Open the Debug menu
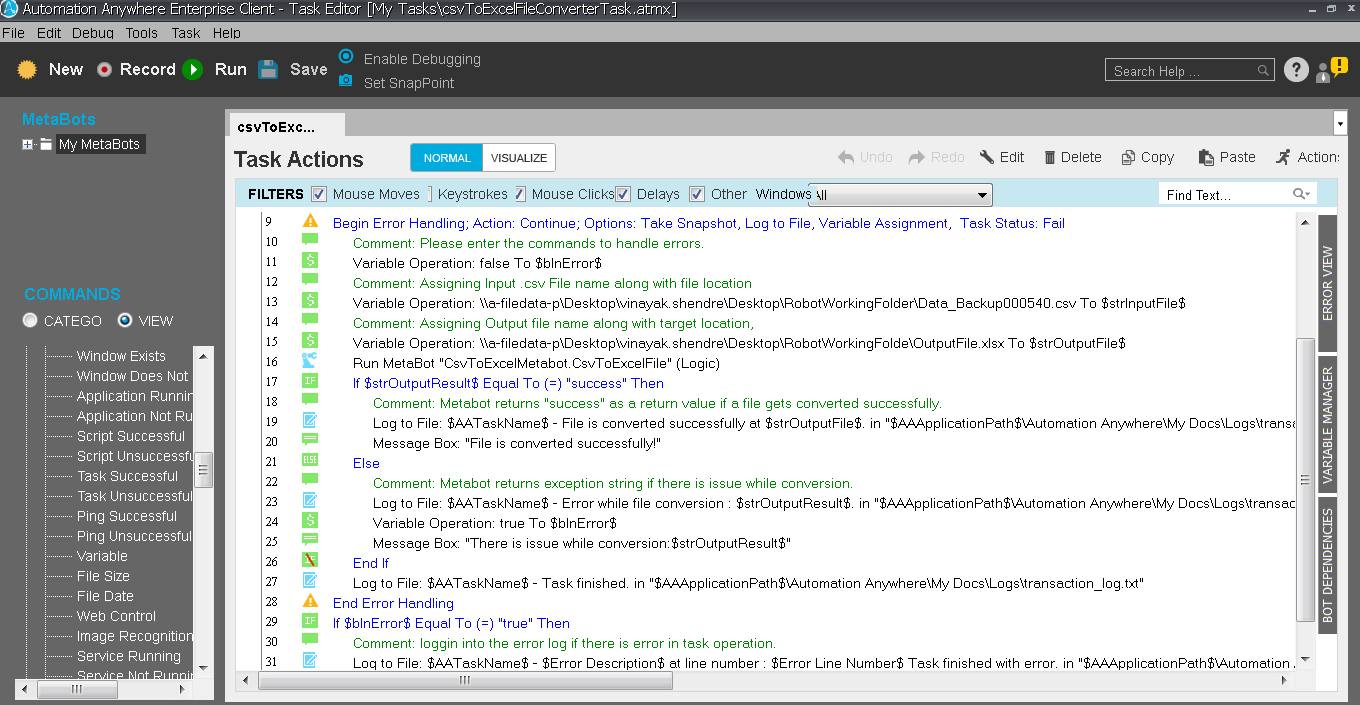The image size is (1360, 705). coord(92,33)
